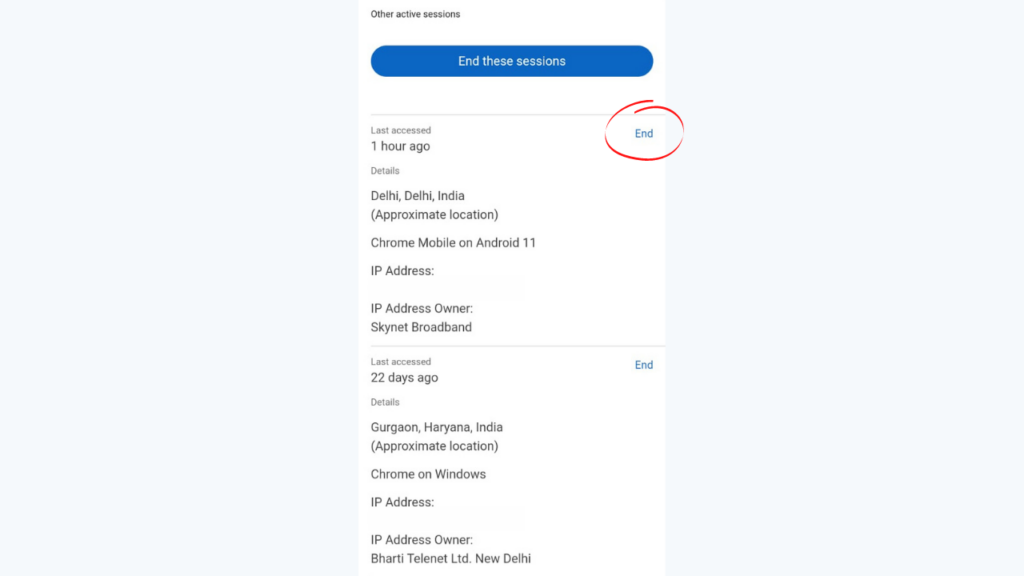Click the Approximate location text under Delhi
Image resolution: width=1024 pixels, height=576 pixels.
[434, 214]
